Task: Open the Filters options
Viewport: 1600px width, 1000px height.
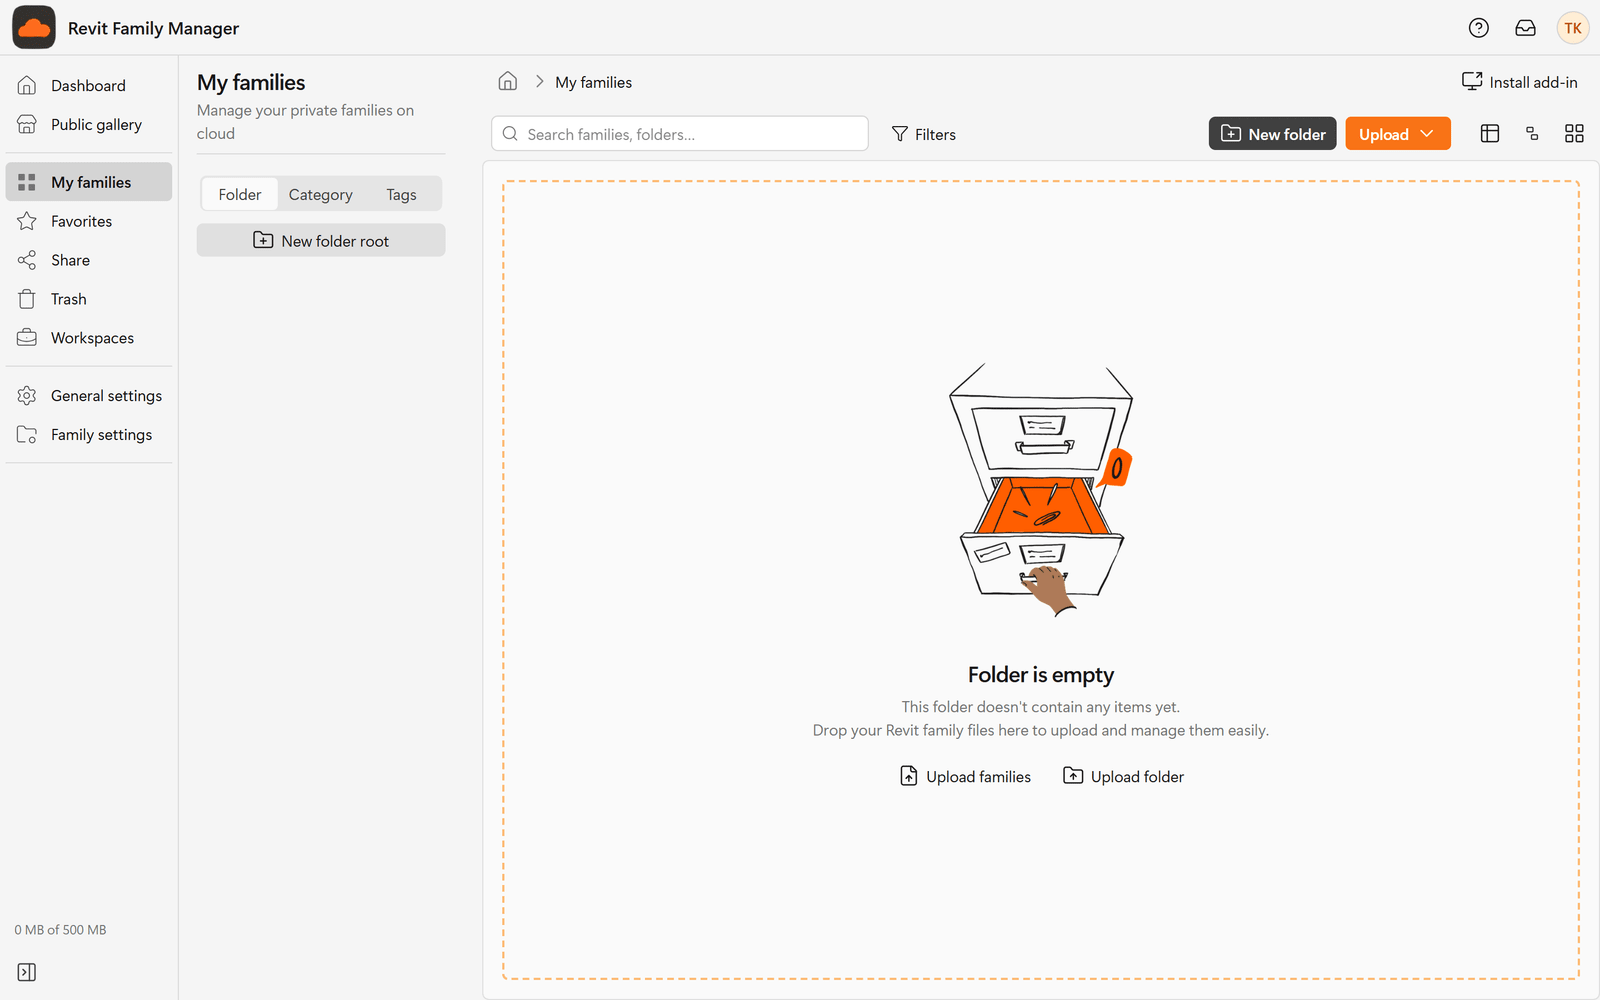Action: (924, 134)
